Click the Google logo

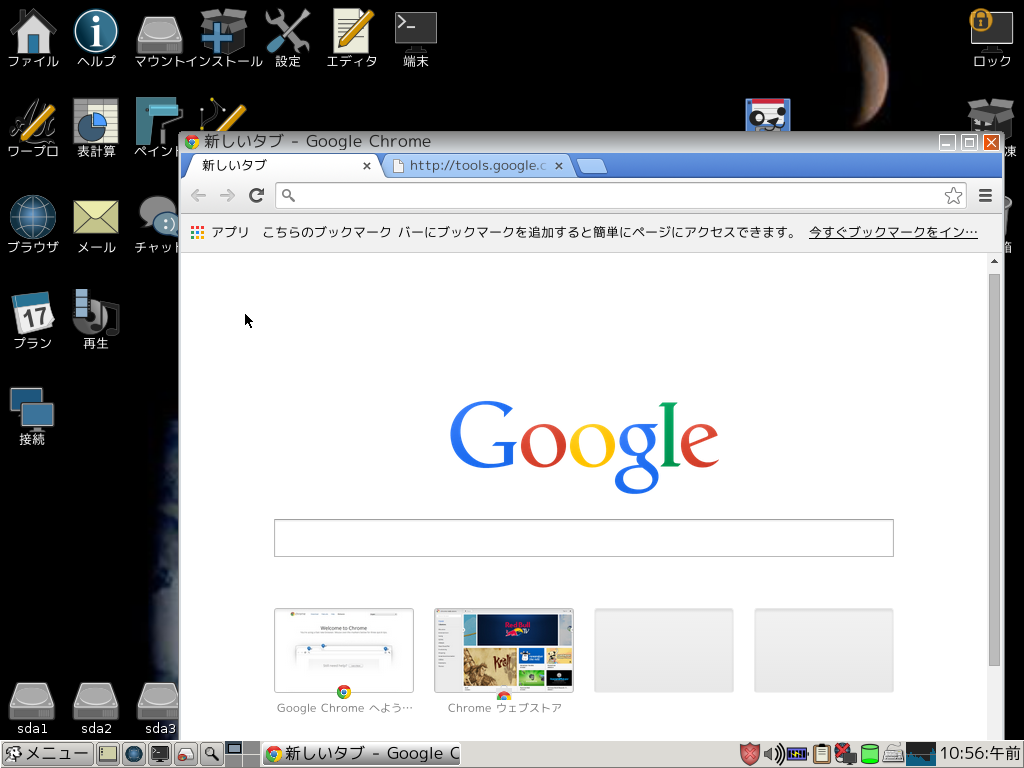[x=584, y=445]
